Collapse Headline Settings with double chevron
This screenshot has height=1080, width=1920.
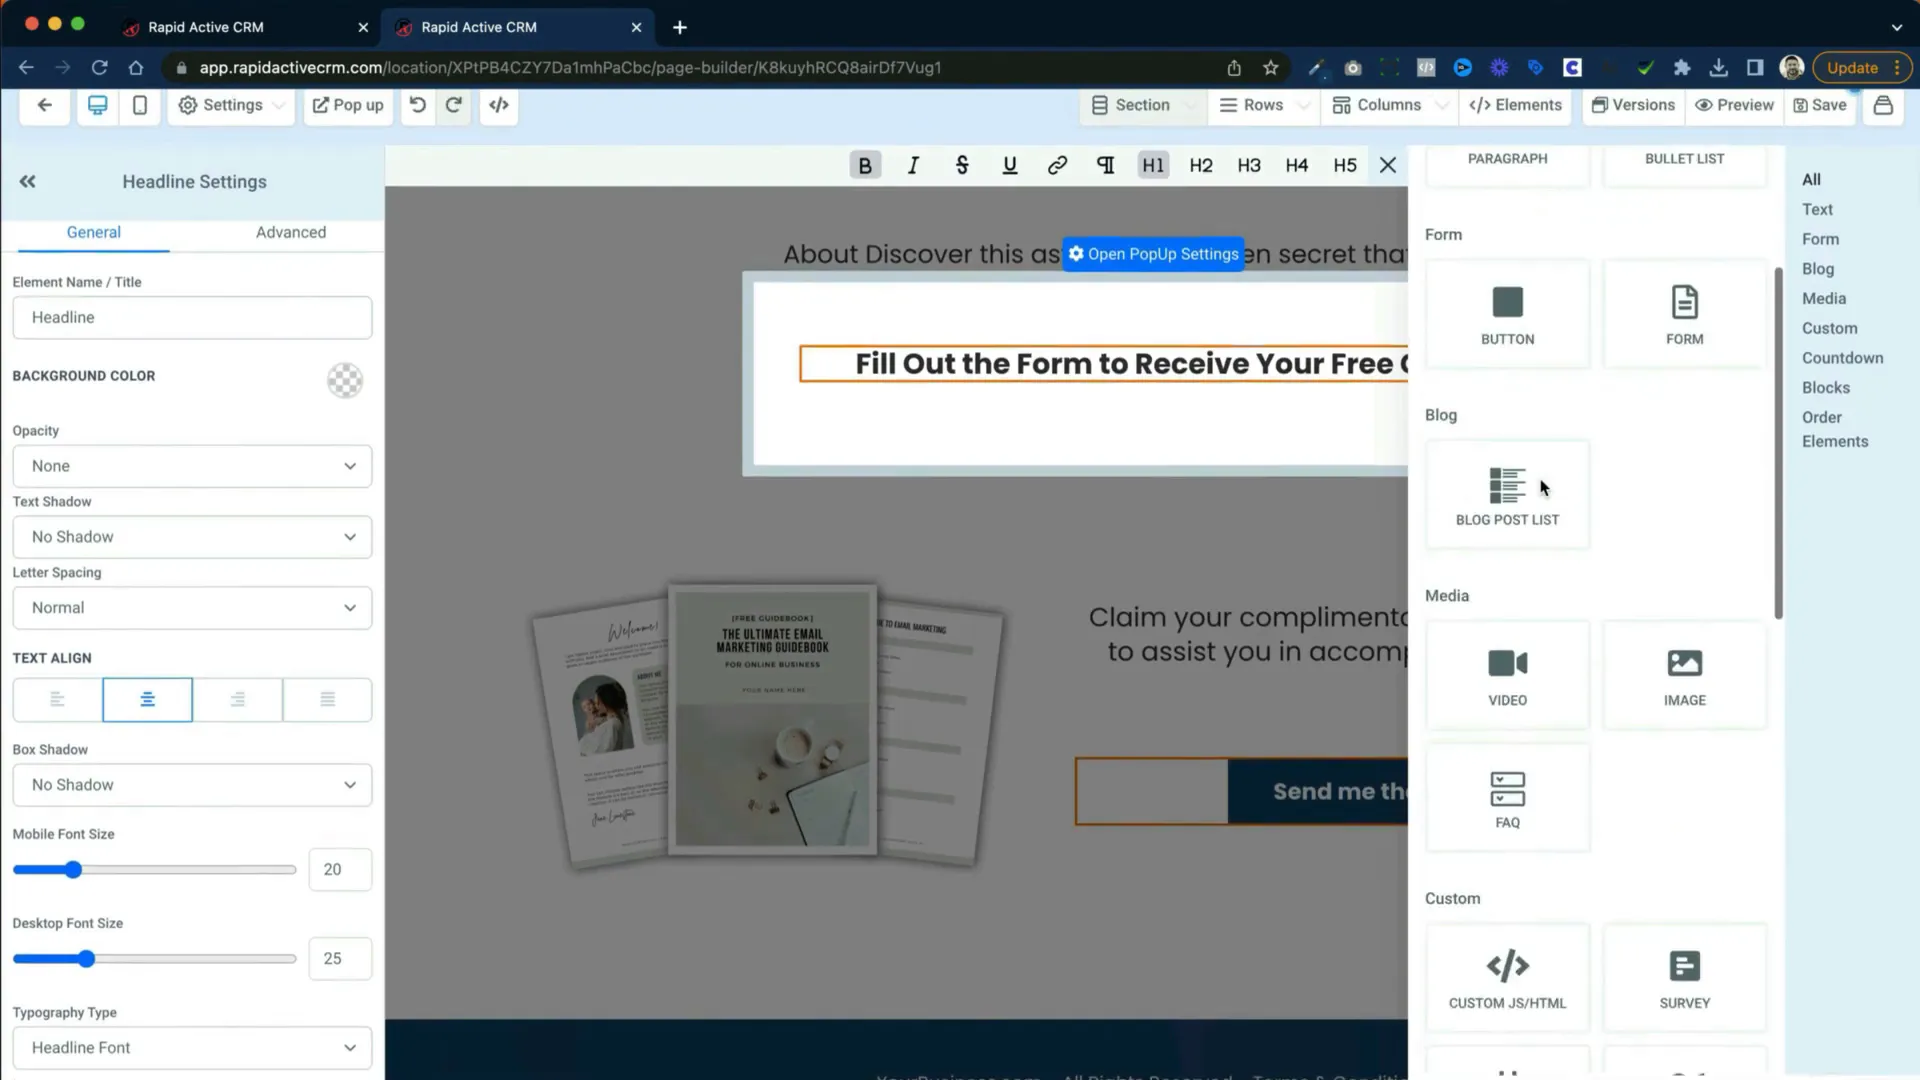pos(27,182)
